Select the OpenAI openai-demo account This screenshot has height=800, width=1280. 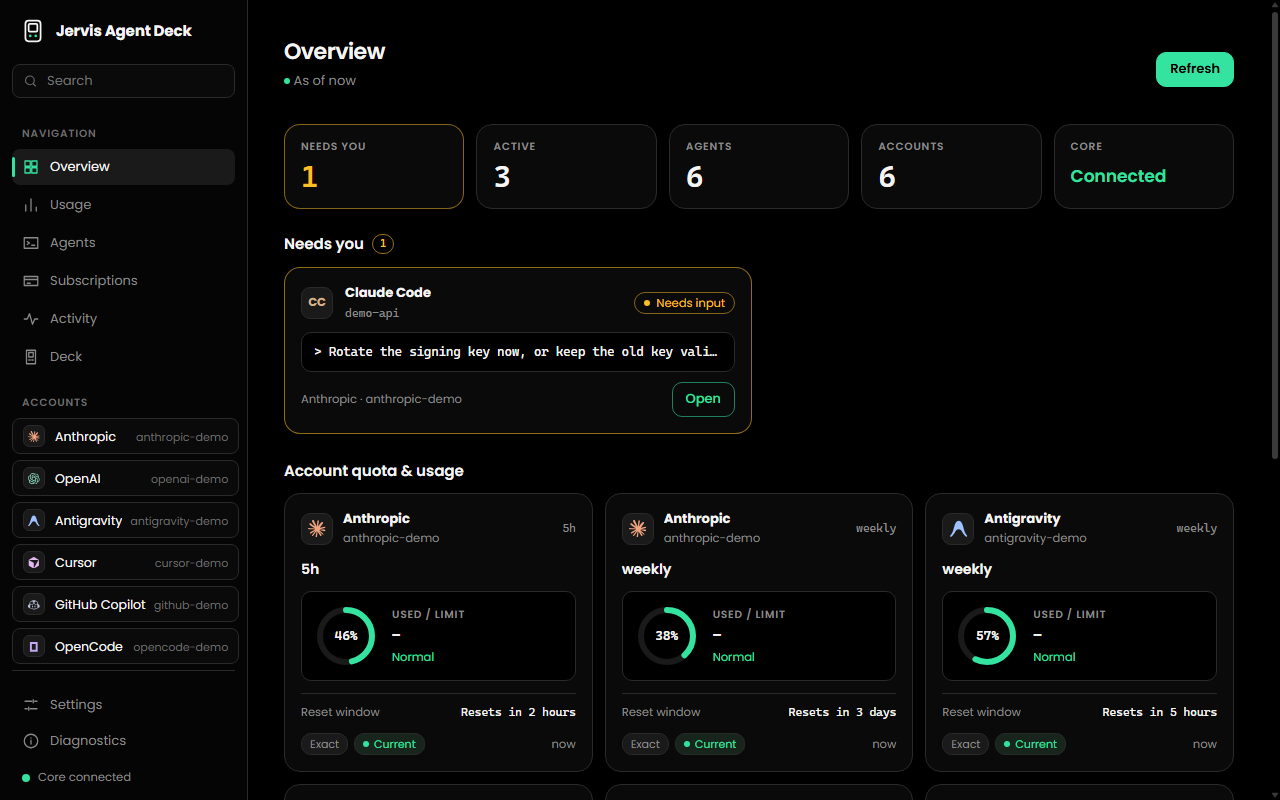coord(126,479)
